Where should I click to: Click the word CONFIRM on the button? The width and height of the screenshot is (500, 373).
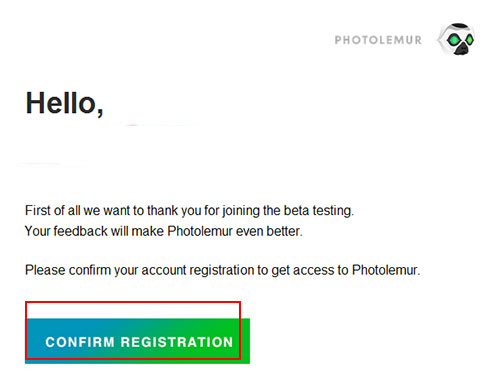coord(80,342)
